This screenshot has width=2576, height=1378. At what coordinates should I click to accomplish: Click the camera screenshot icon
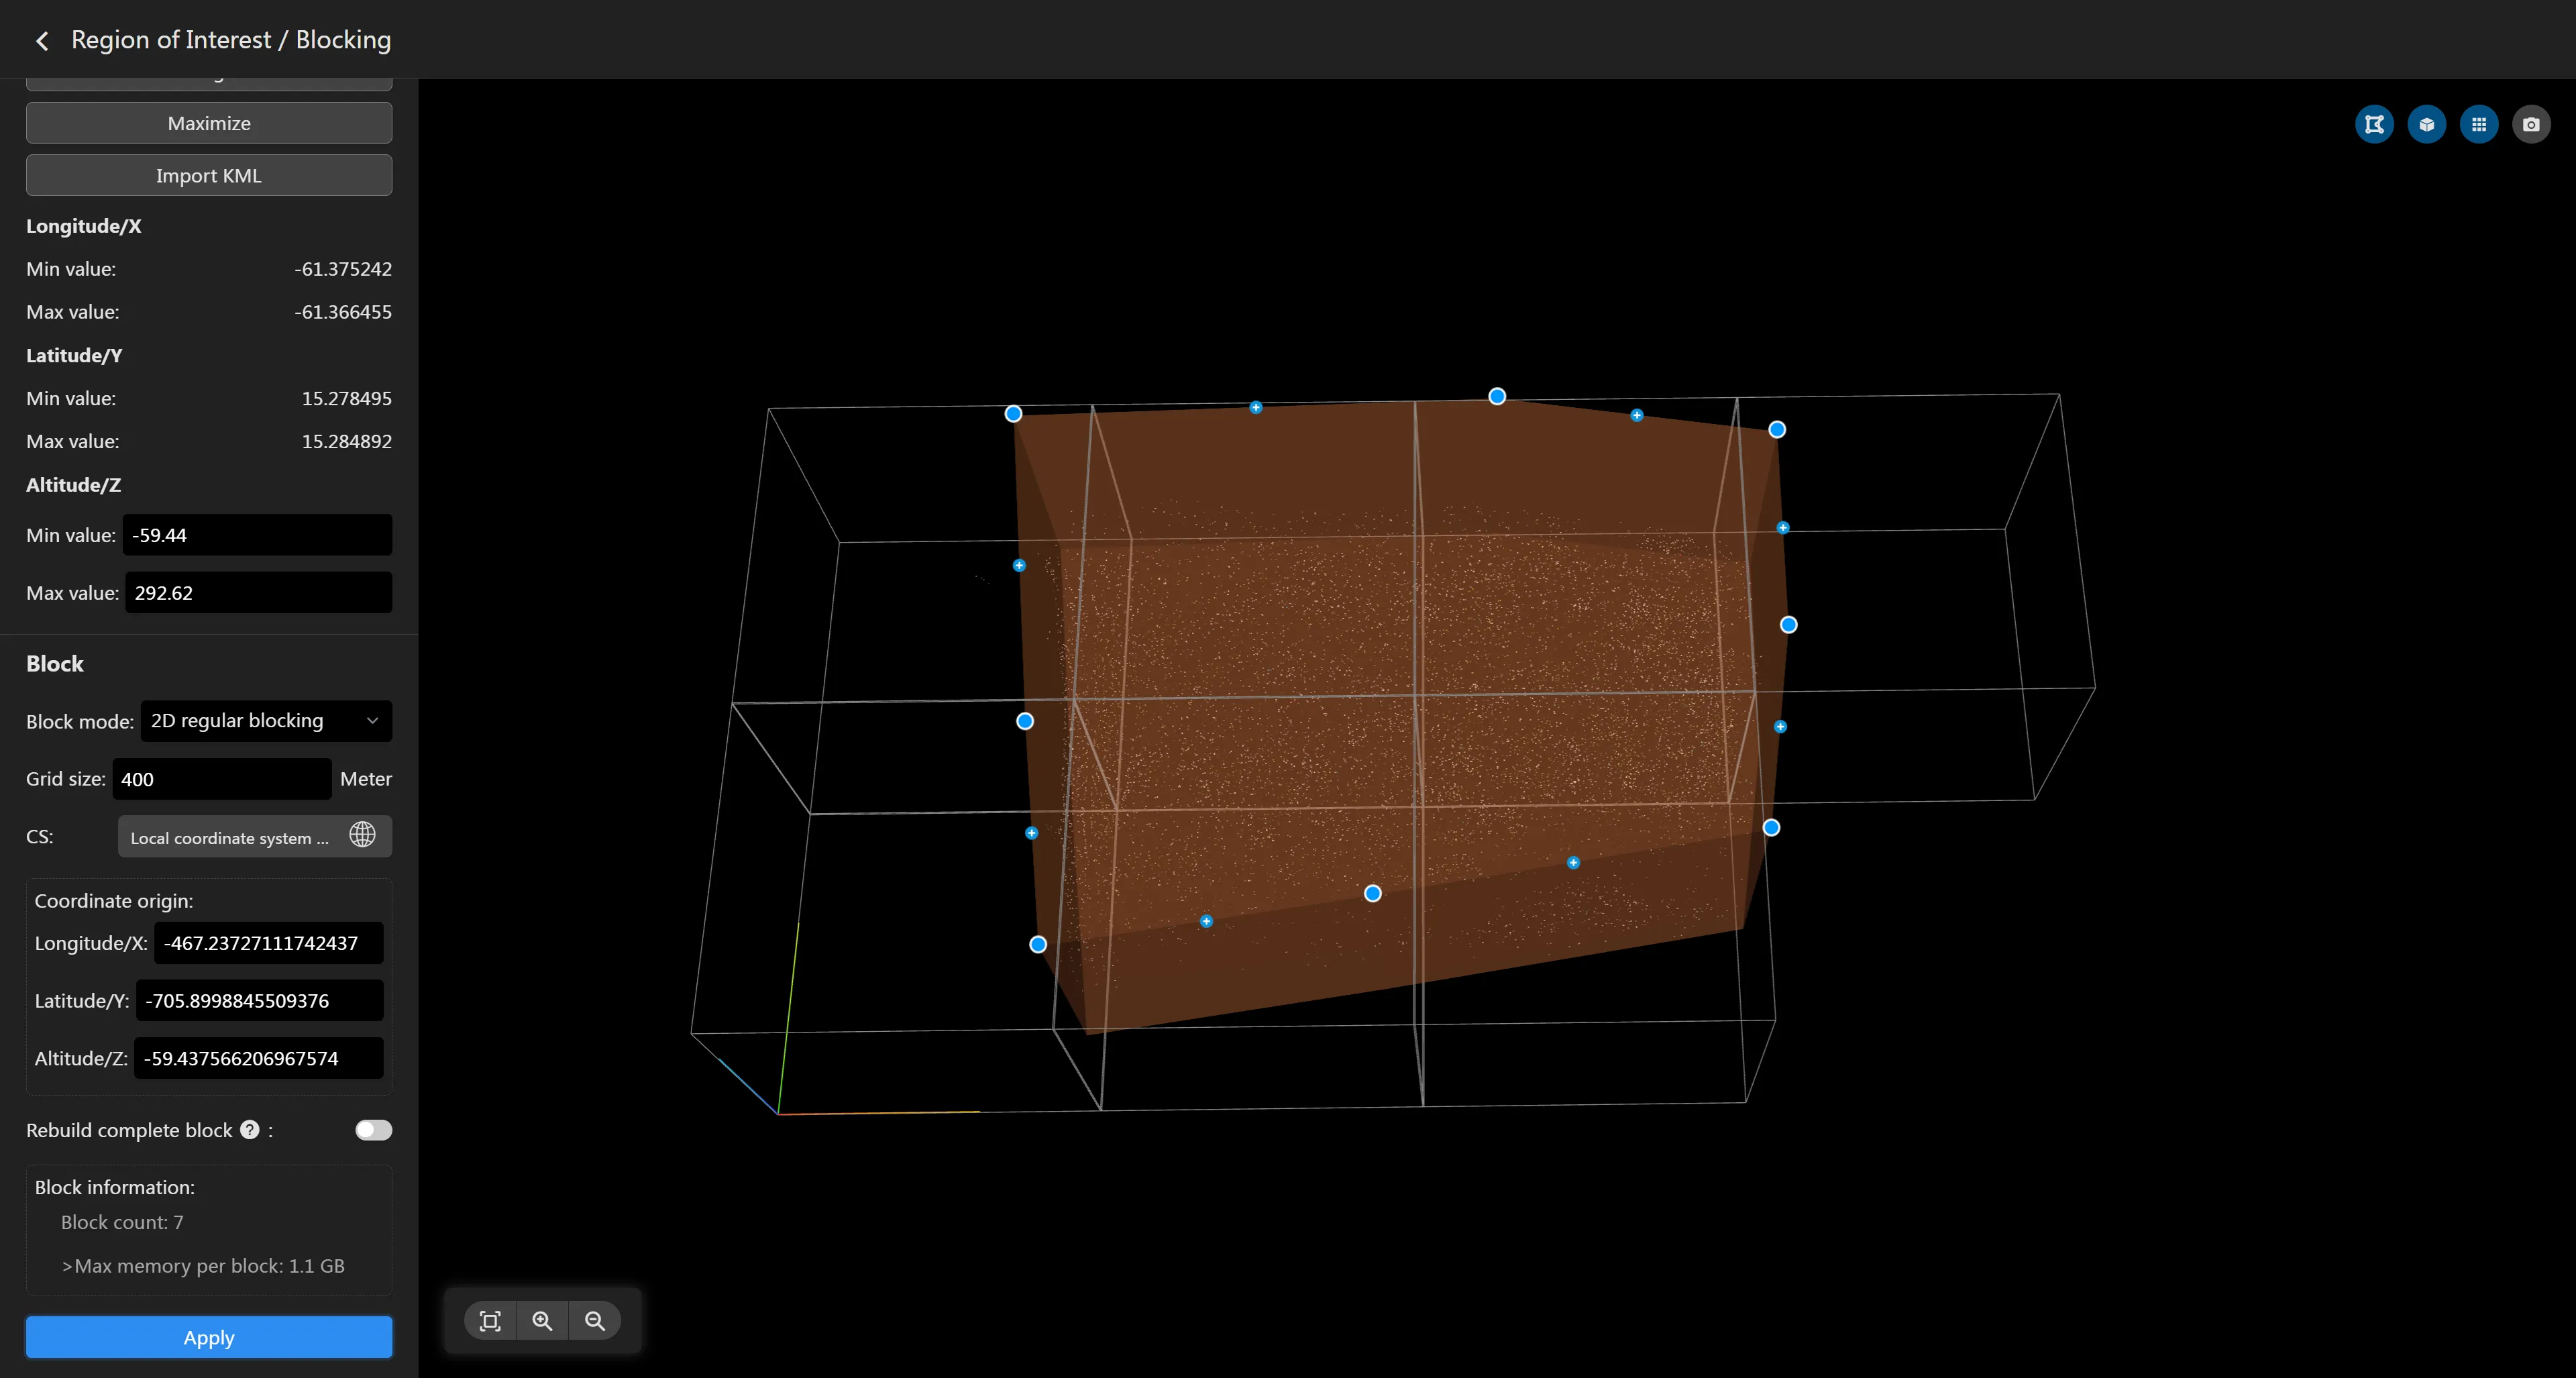click(2530, 125)
